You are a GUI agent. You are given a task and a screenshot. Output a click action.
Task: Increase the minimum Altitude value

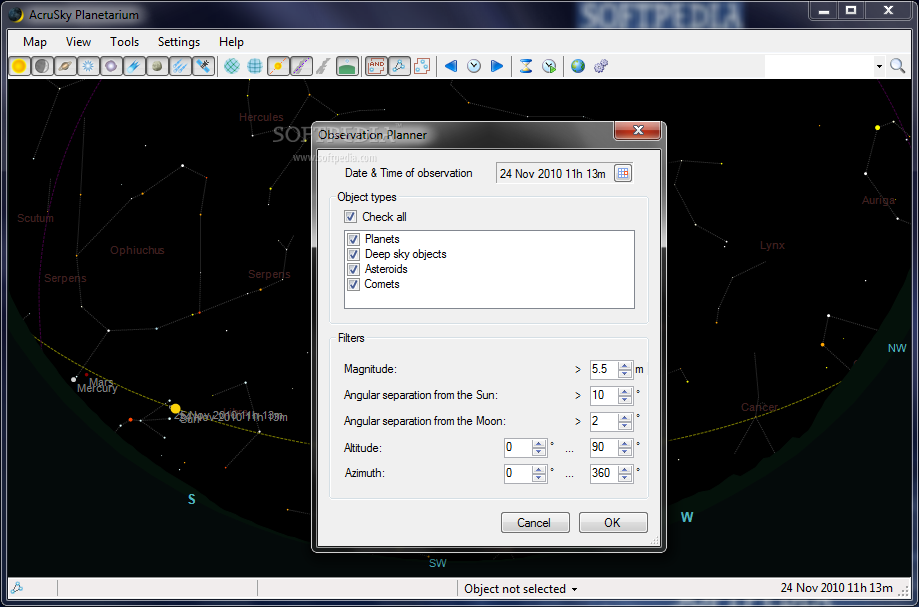coord(539,443)
